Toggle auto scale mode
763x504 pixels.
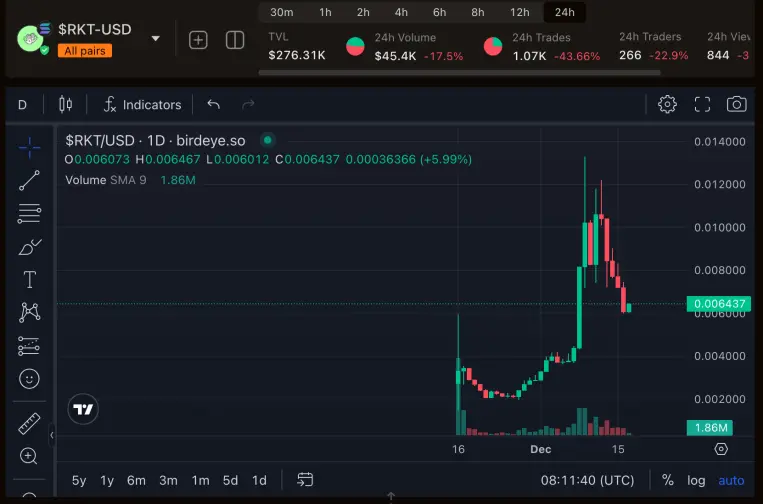731,480
